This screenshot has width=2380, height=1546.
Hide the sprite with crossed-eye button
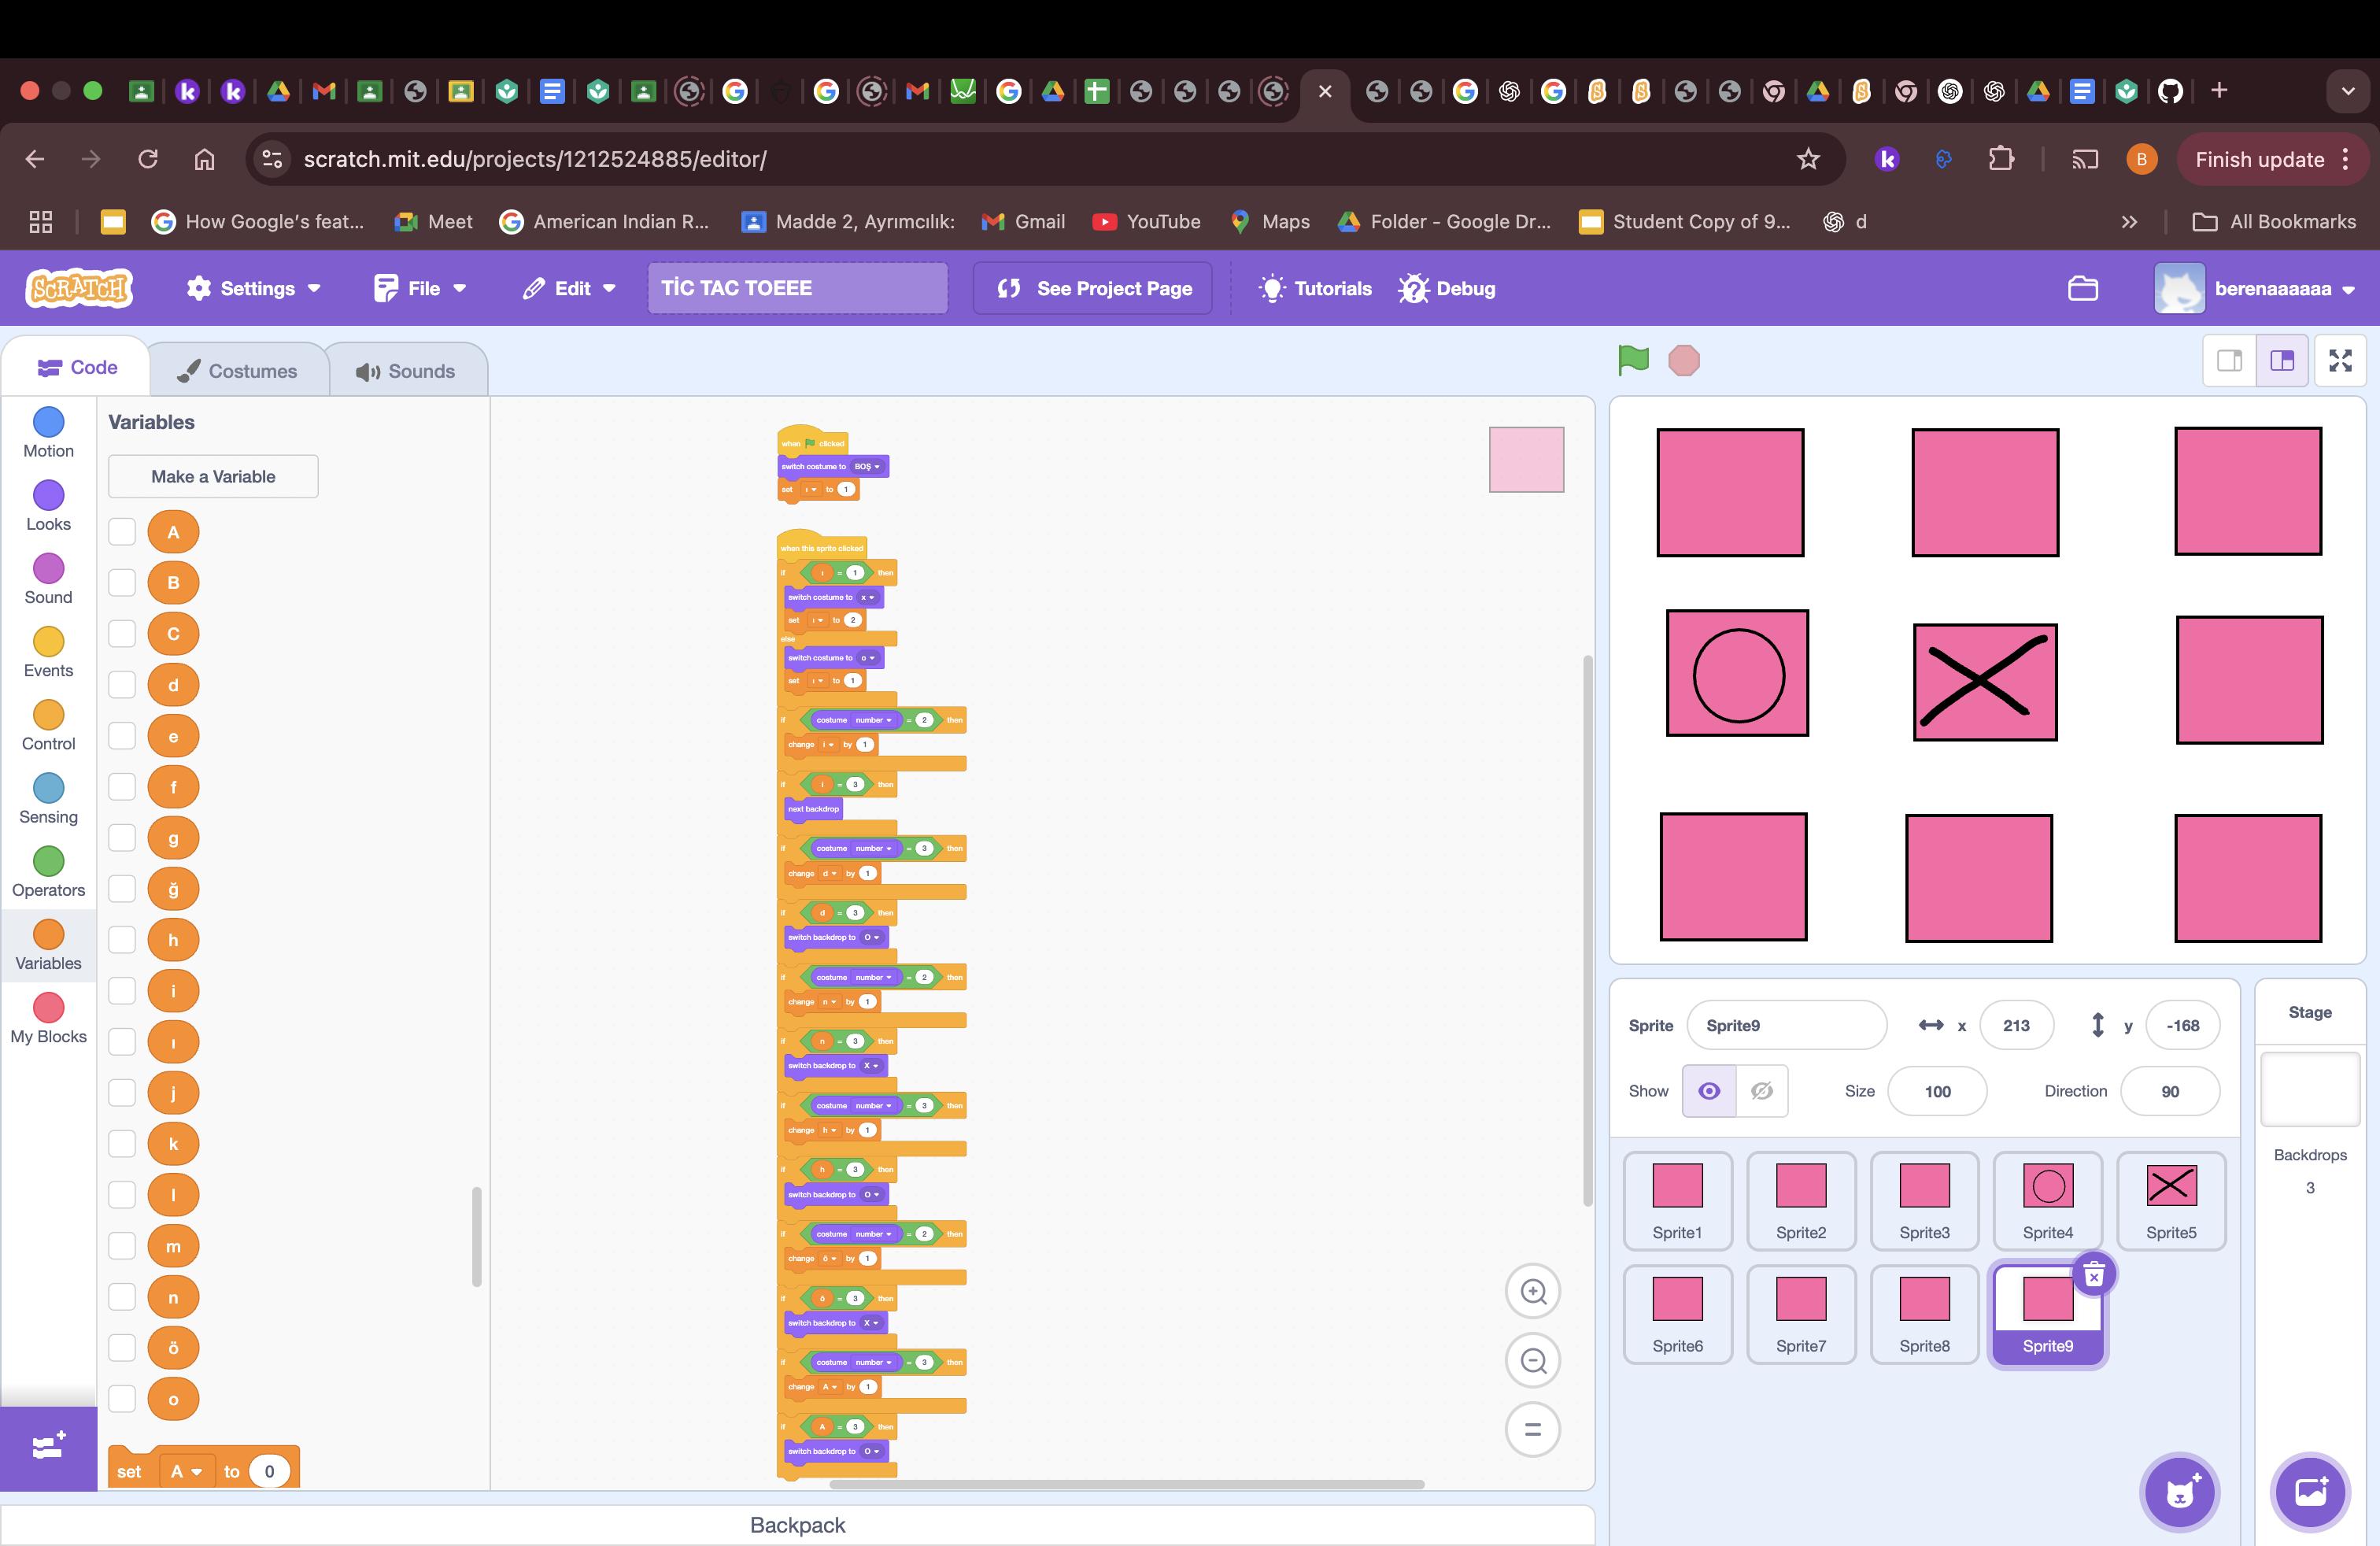(1761, 1091)
